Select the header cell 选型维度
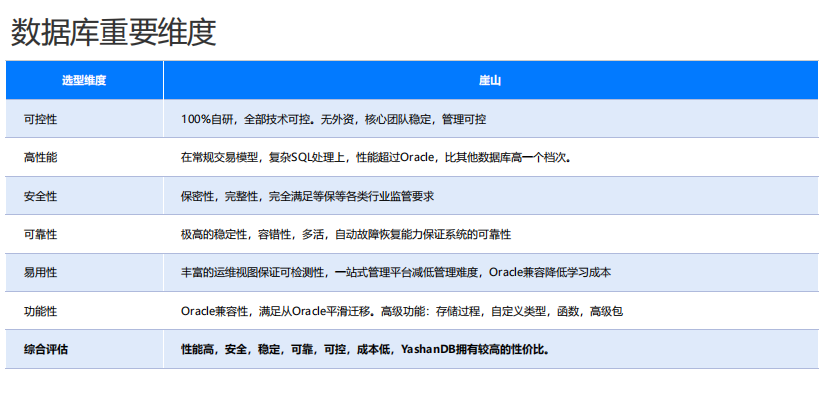Screen dimensions: 838x408 [84, 81]
